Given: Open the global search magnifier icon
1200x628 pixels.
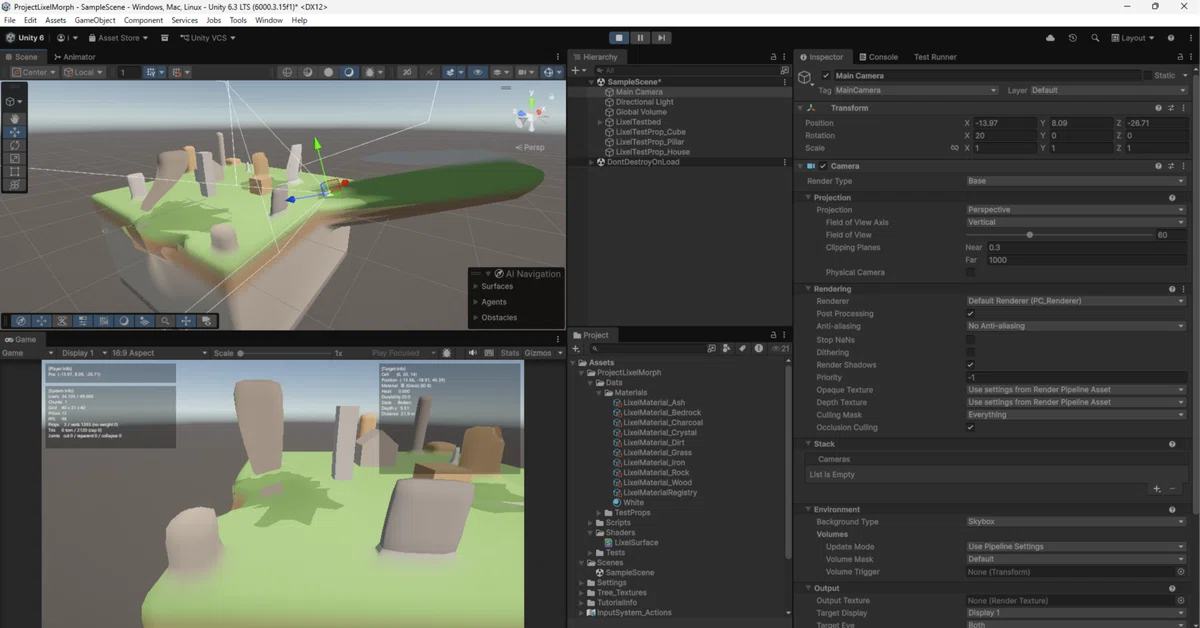Looking at the screenshot, I should [x=1096, y=38].
